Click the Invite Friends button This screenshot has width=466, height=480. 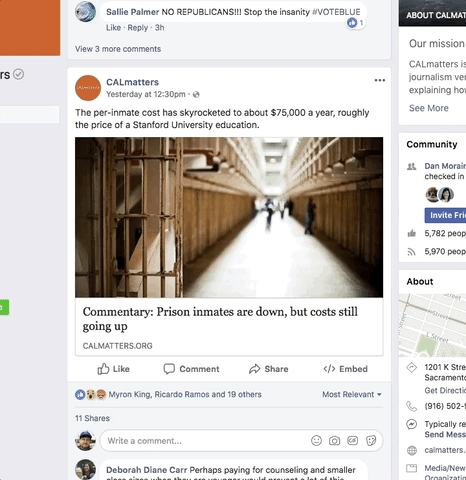pyautogui.click(x=445, y=215)
